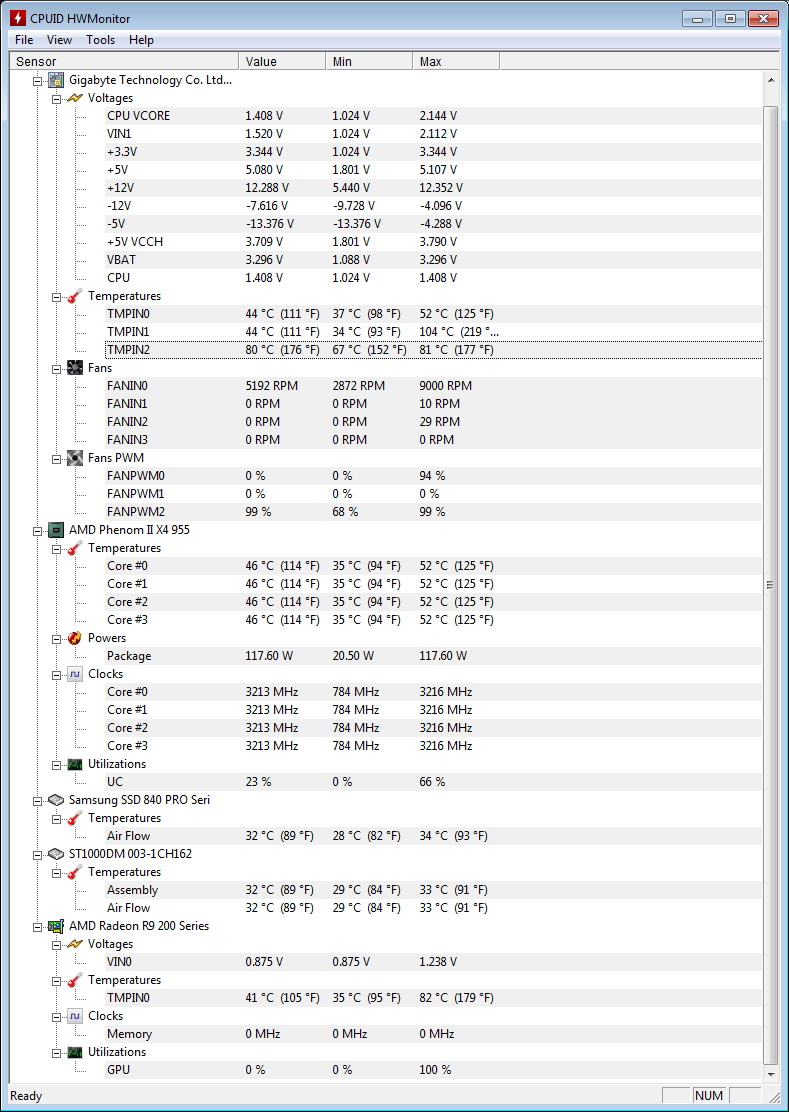The height and width of the screenshot is (1112, 789).
Task: Click the Ready status text
Action: (x=26, y=1096)
